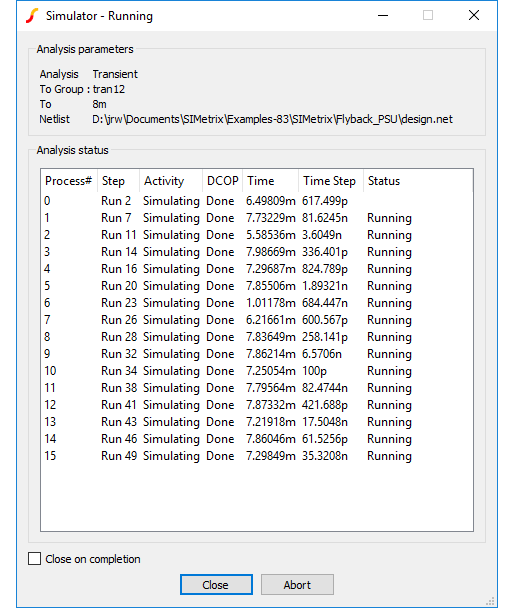Click the Time Step column header

click(331, 181)
